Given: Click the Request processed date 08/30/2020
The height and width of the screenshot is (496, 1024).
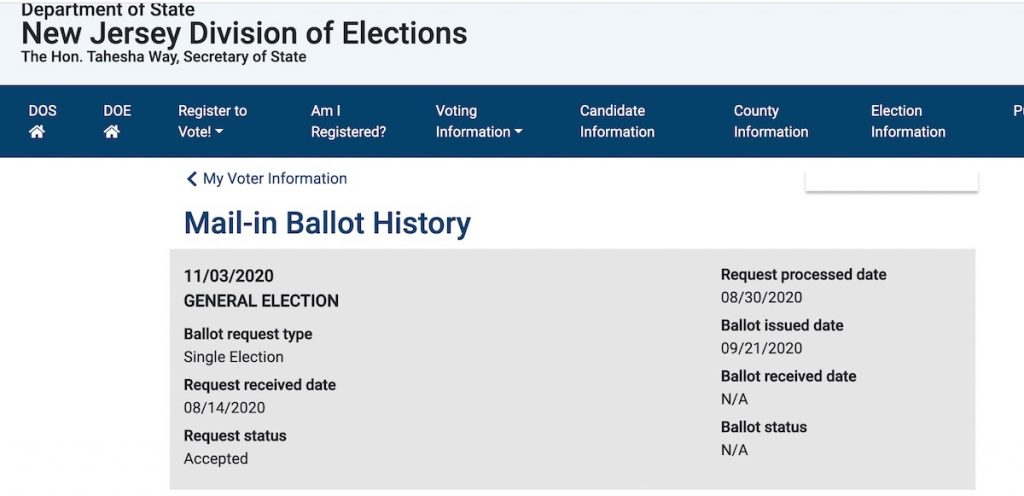Looking at the screenshot, I should [x=761, y=297].
